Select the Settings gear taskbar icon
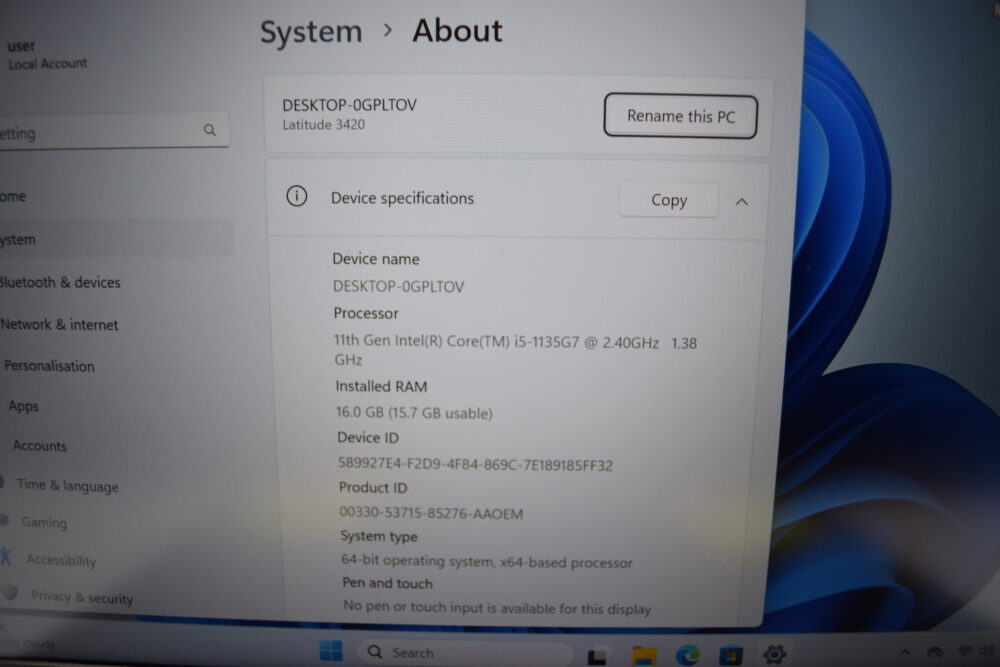This screenshot has width=1000, height=667. pos(774,654)
